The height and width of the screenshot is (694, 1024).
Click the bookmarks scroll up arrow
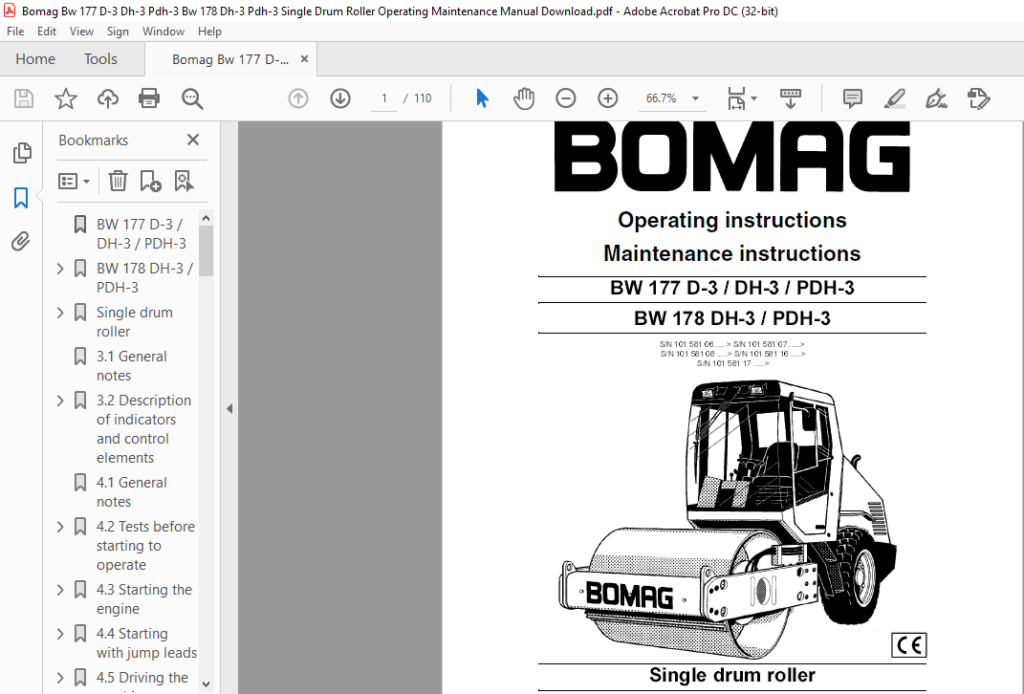[x=206, y=218]
